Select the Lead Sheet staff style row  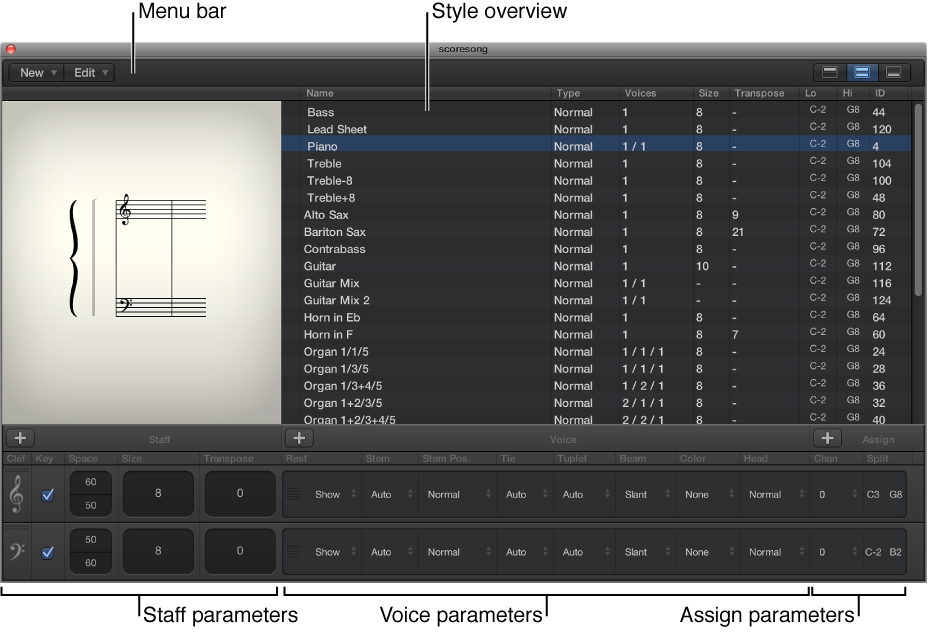(x=337, y=129)
